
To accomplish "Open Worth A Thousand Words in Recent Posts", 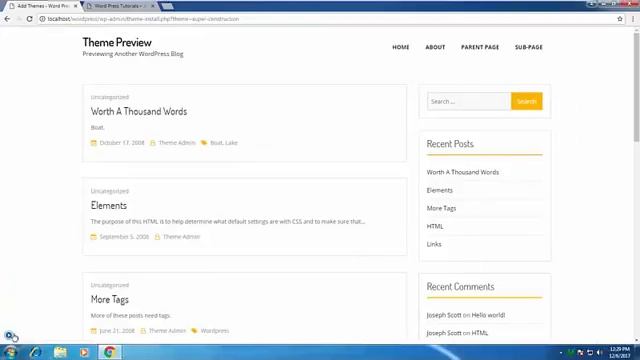I will [x=463, y=172].
